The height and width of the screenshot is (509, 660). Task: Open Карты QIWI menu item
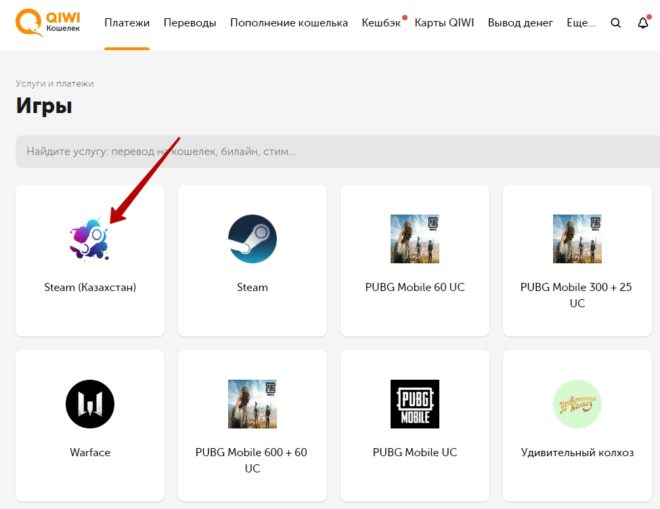click(x=444, y=23)
